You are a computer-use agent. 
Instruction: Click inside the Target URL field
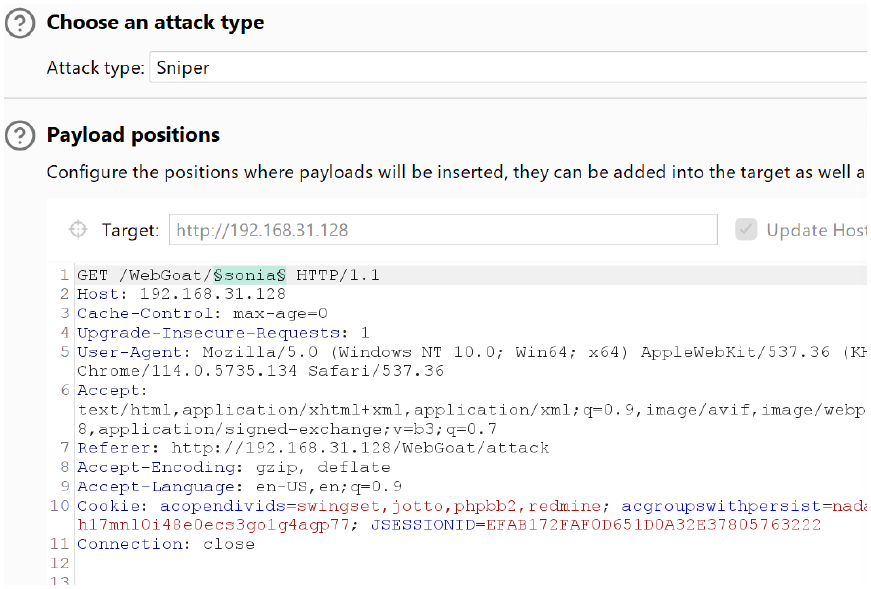pyautogui.click(x=443, y=229)
